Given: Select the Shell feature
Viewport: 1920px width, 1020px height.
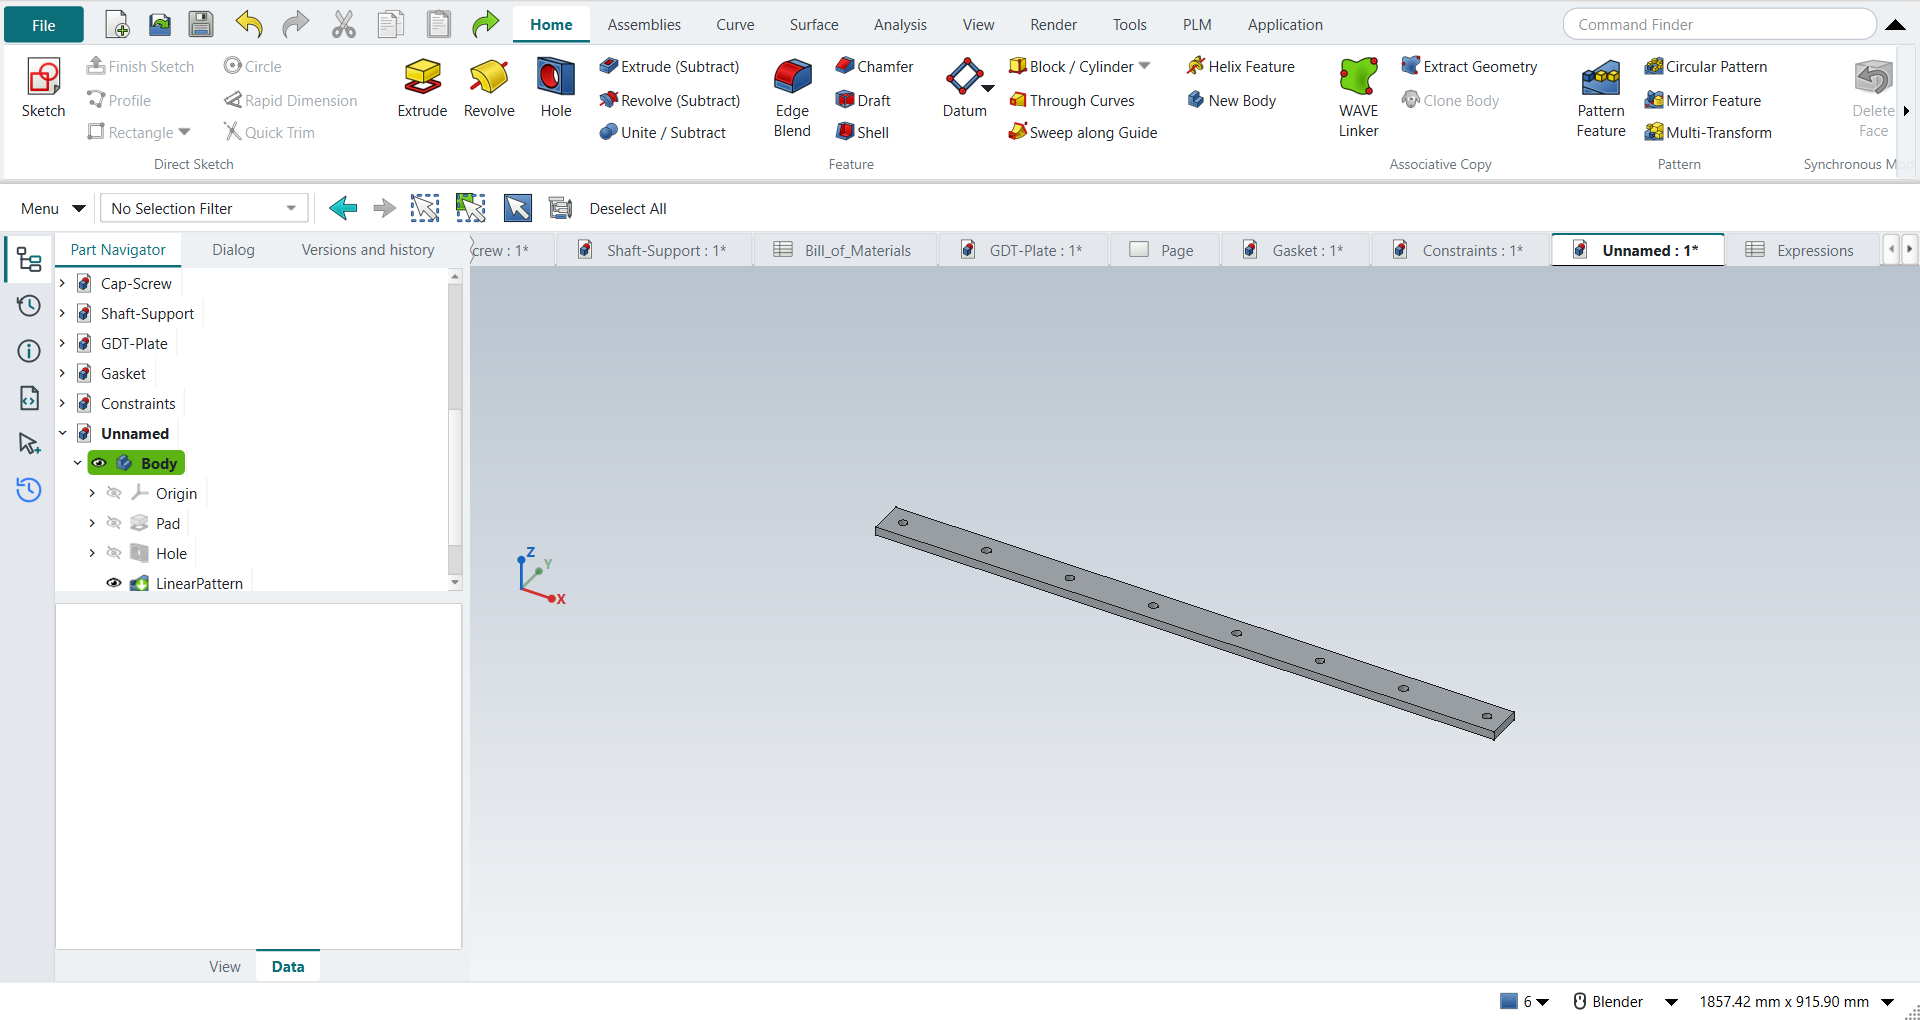Looking at the screenshot, I should (862, 132).
